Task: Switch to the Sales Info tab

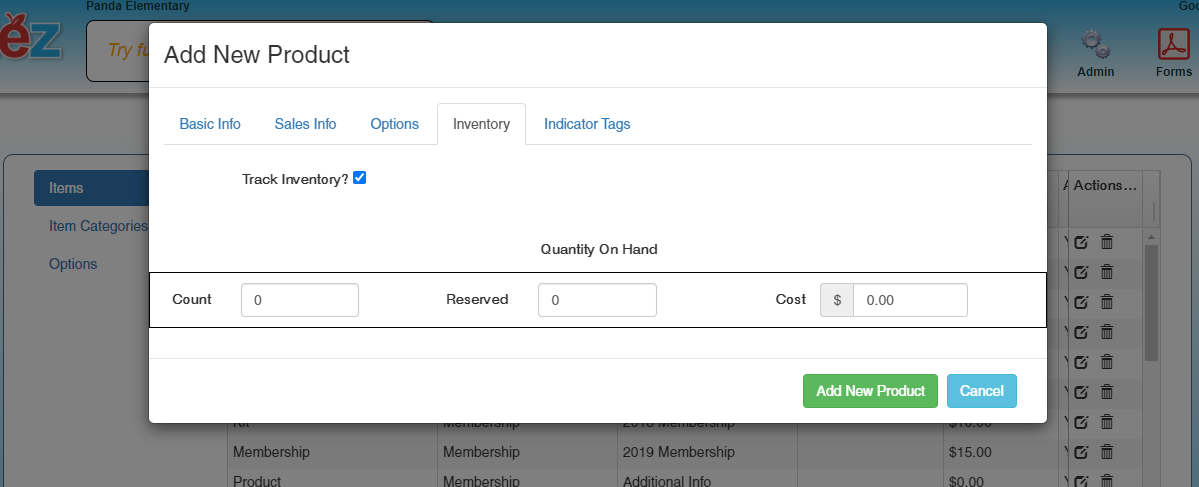Action: (x=305, y=124)
